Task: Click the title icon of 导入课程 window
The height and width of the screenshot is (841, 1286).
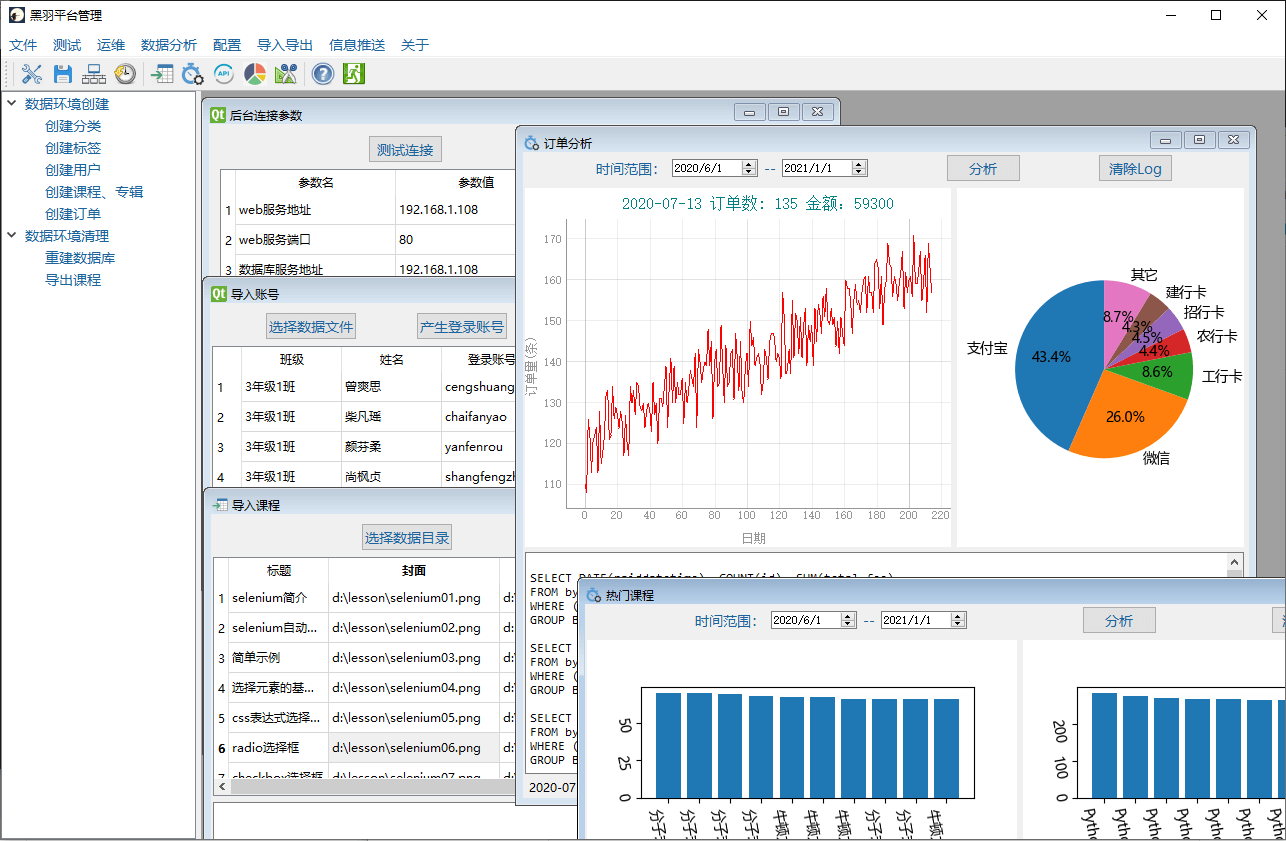Action: 219,505
